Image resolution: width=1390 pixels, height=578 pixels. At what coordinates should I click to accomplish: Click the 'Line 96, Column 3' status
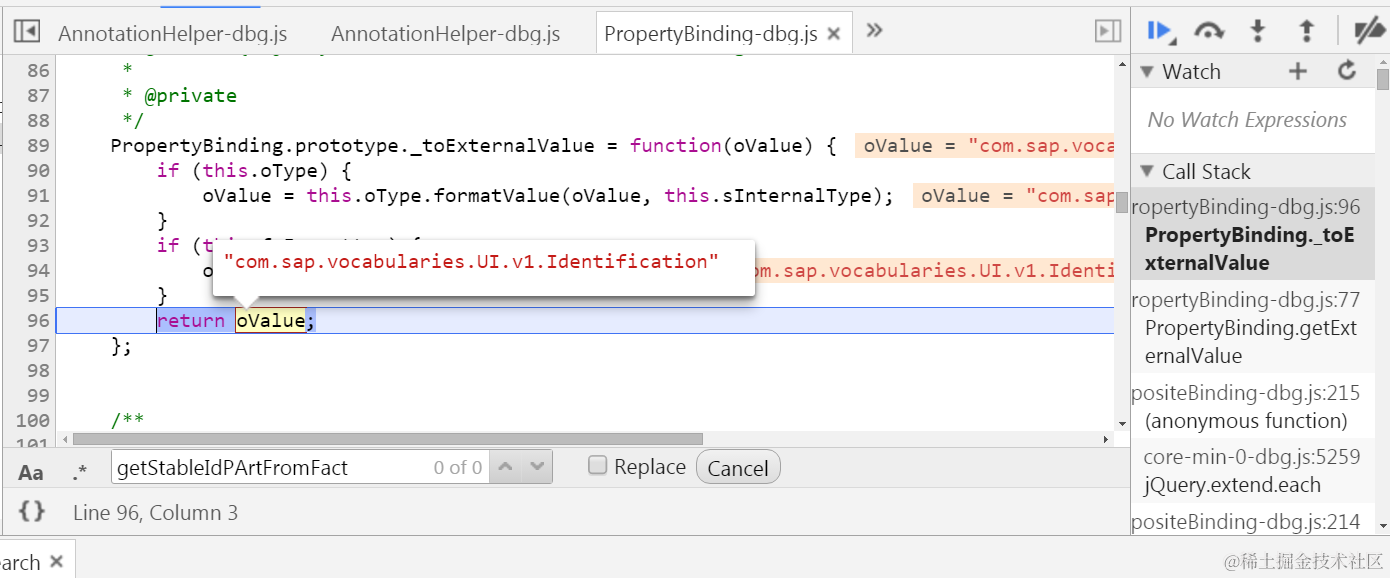(155, 513)
